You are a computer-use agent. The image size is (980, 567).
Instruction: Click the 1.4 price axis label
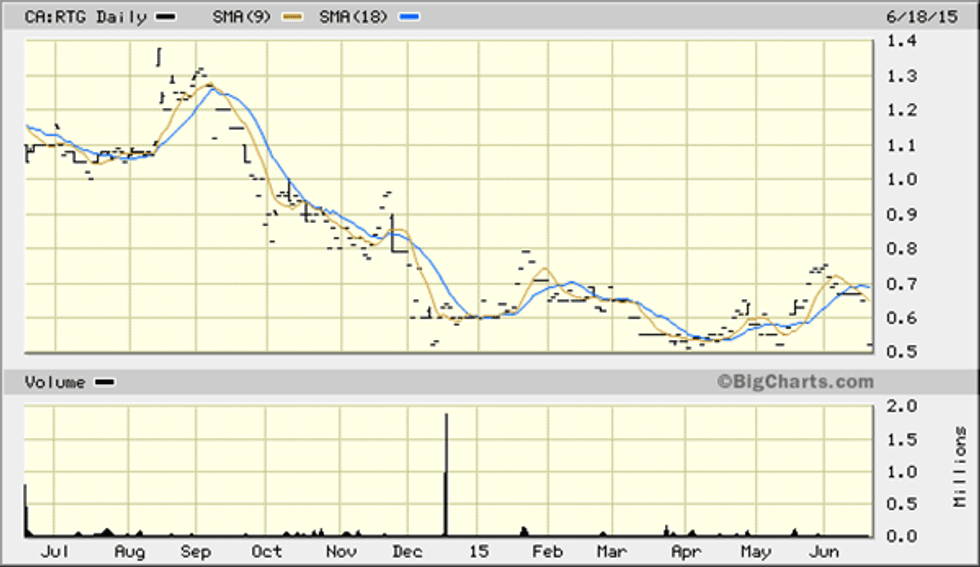(902, 42)
